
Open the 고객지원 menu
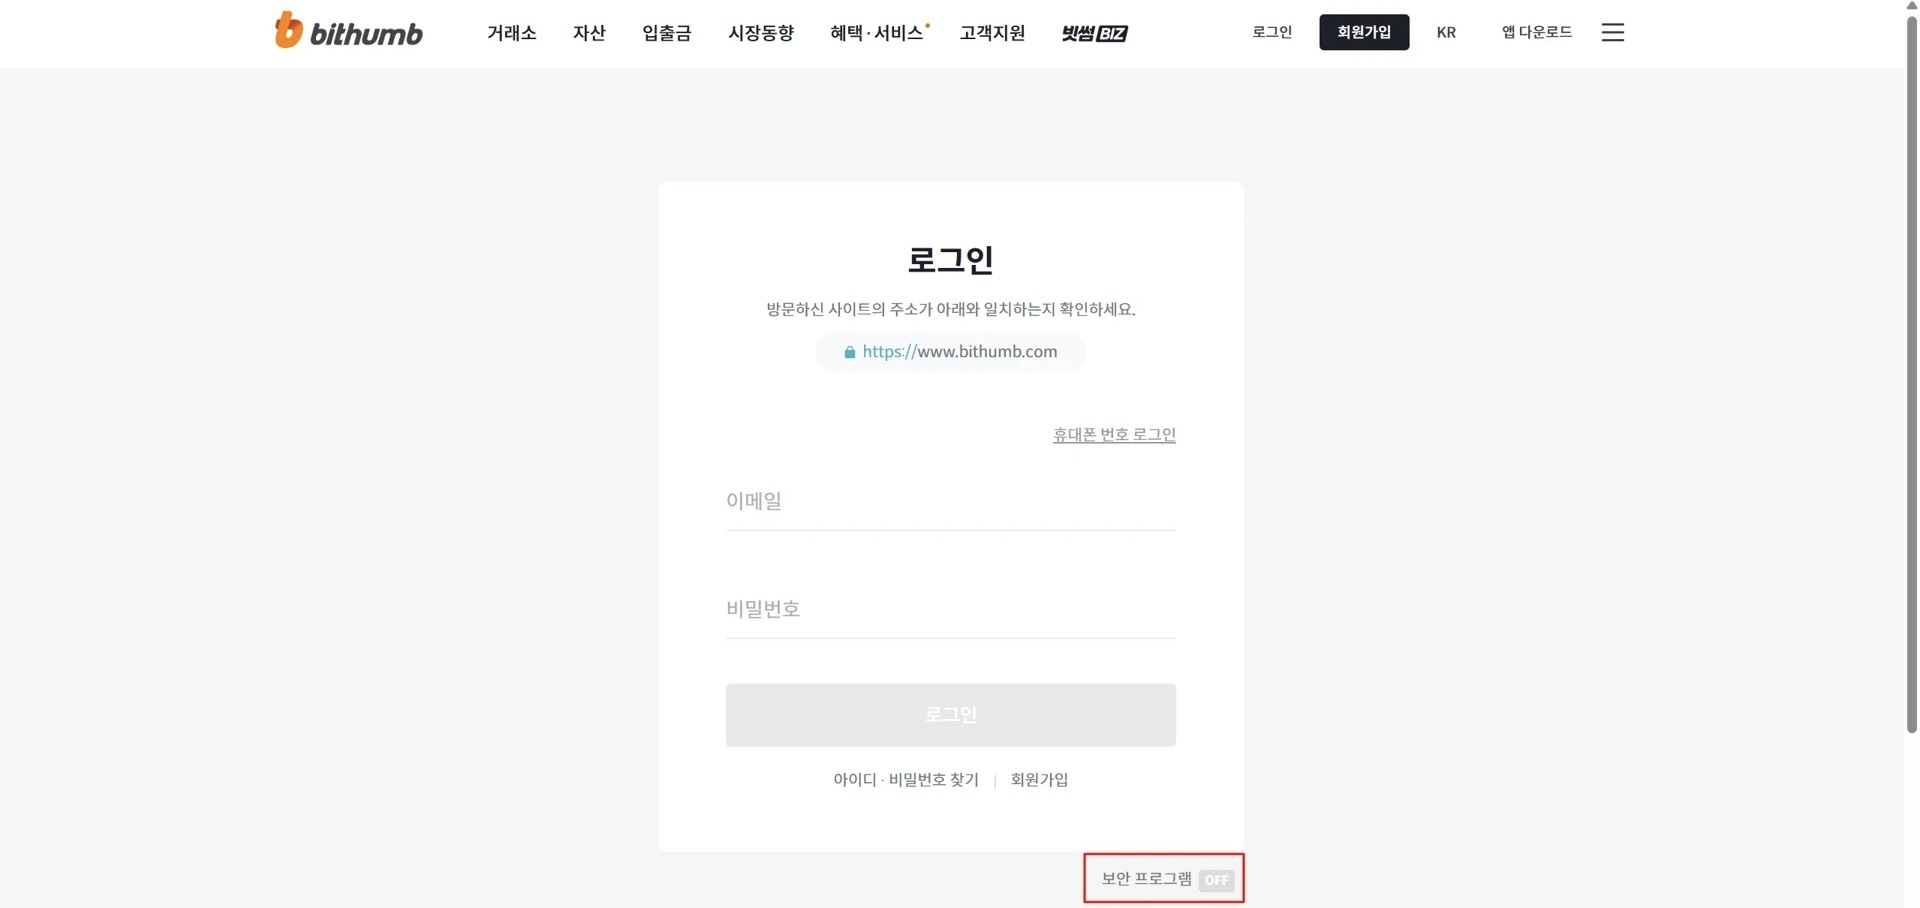pos(992,33)
